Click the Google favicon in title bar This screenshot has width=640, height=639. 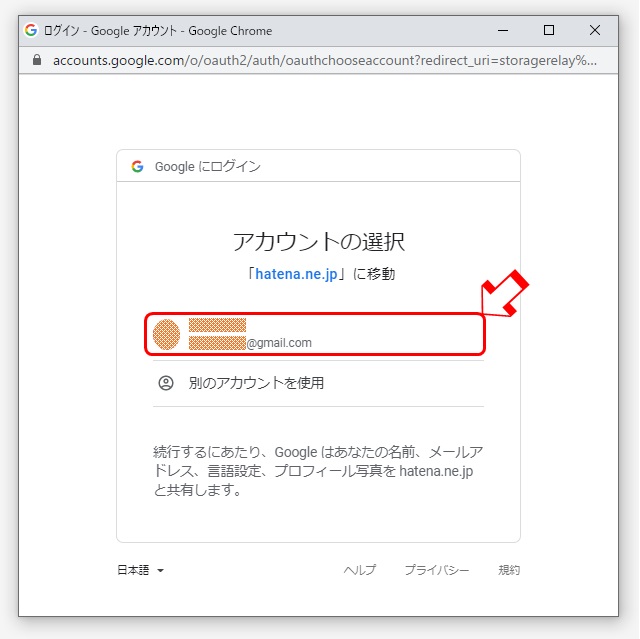[31, 30]
